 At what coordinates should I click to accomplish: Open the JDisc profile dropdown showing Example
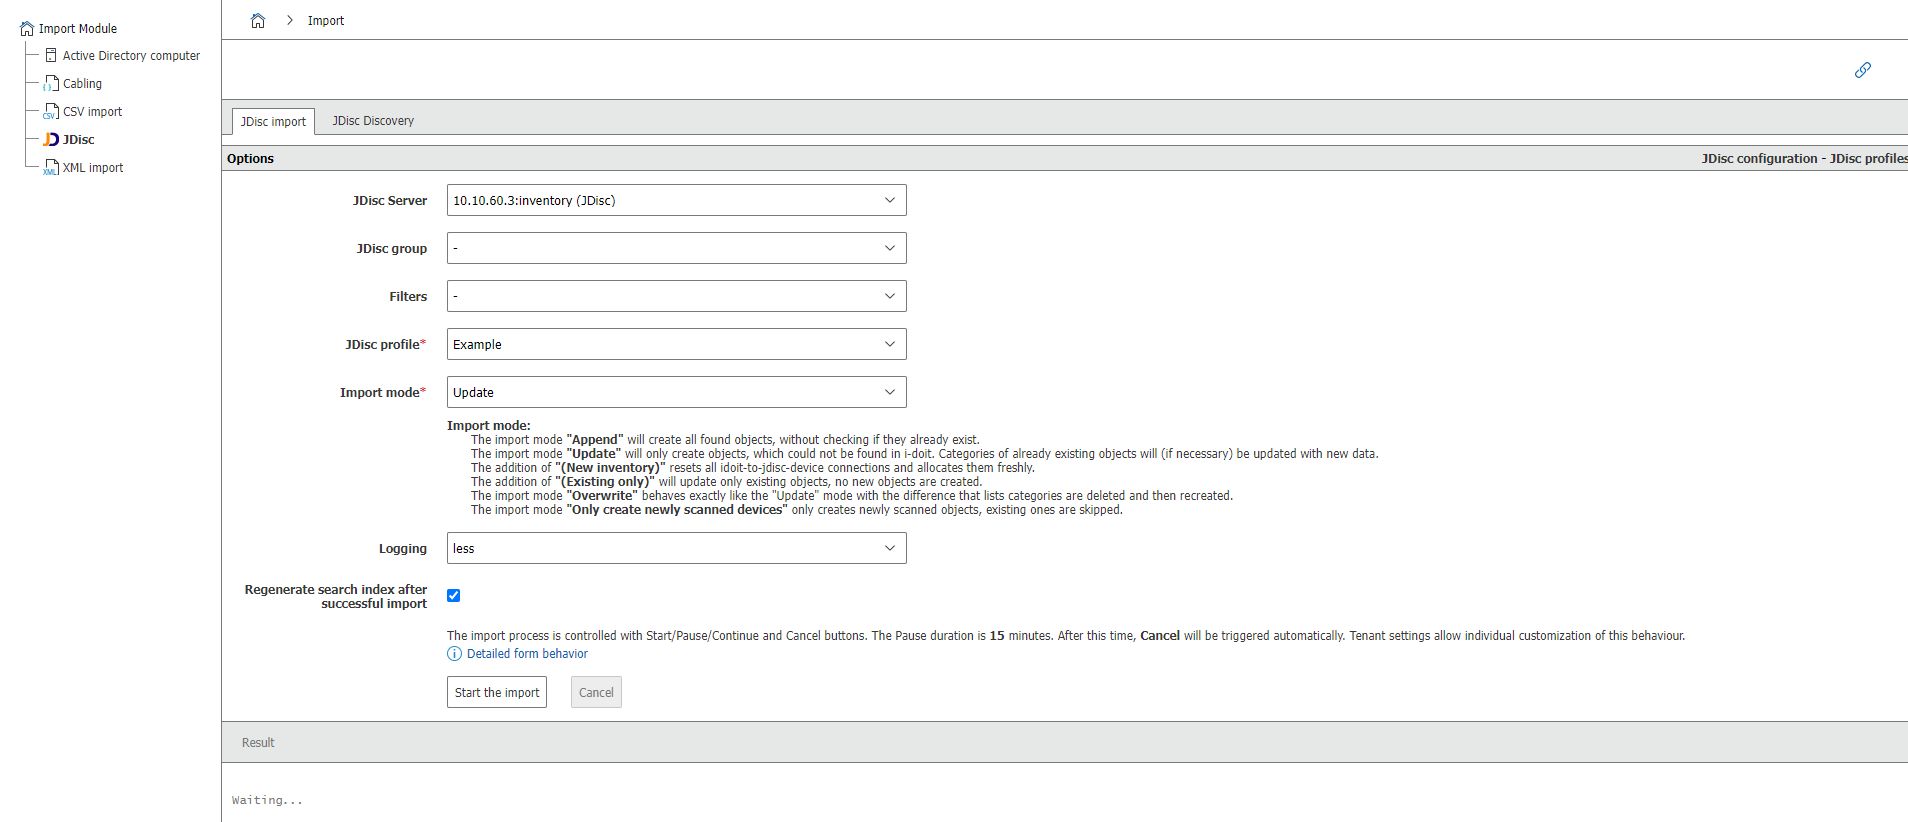(x=677, y=344)
